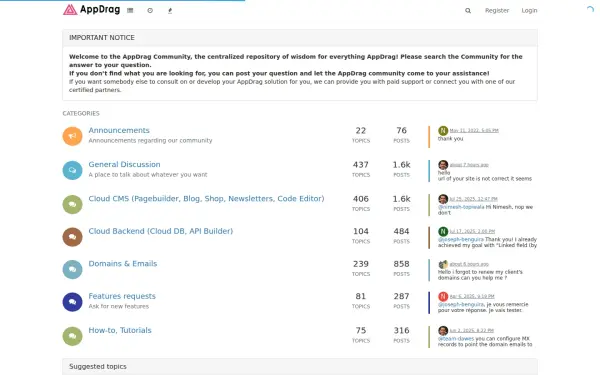Screen dimensions: 600x375
Task: Open the Cloud Backend latest post timestamp
Action: point(472,232)
